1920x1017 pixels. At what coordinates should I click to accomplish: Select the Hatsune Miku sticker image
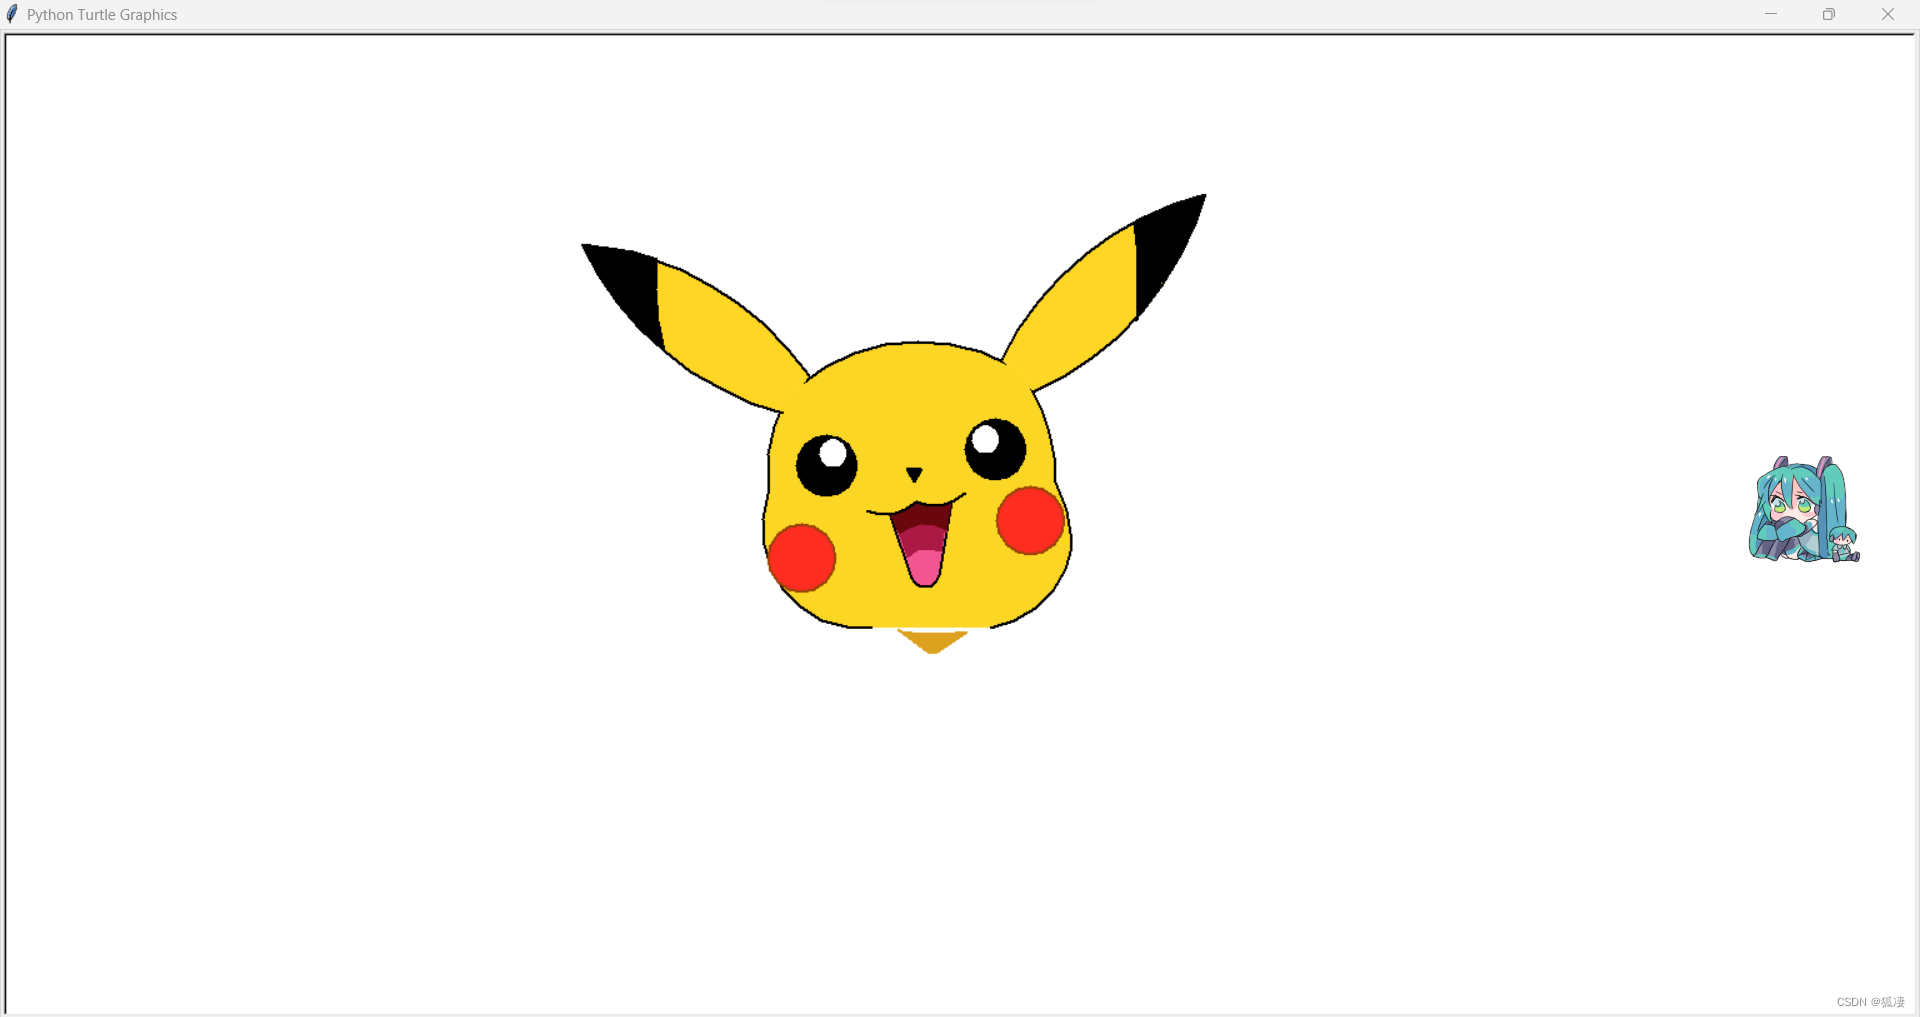pos(1803,510)
